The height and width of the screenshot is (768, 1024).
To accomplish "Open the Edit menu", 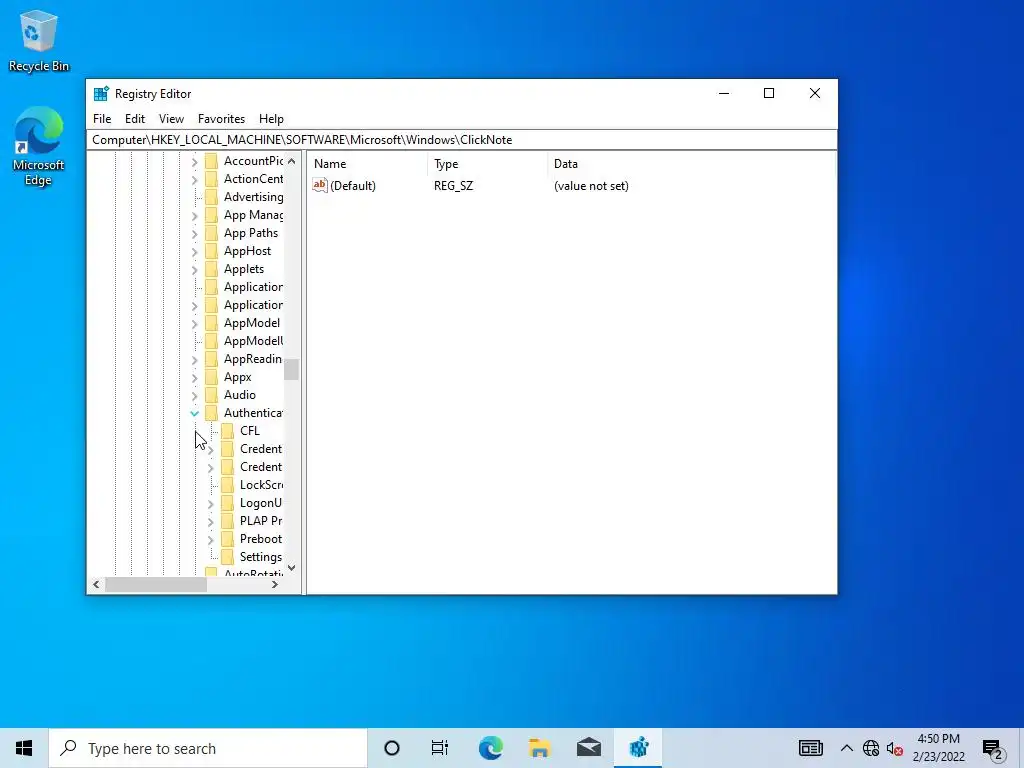I will point(135,119).
